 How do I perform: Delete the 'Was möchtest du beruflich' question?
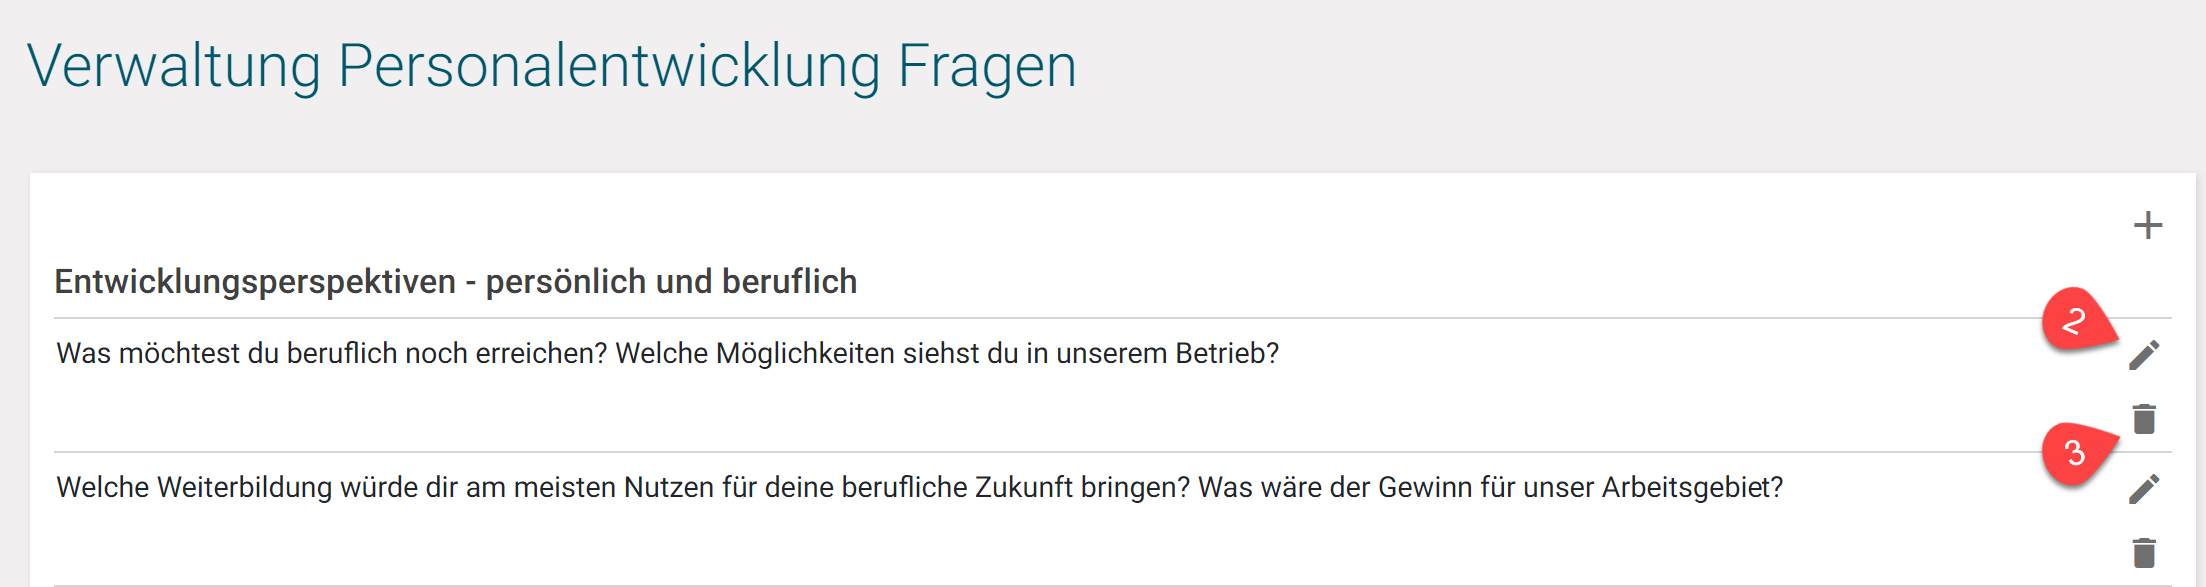click(x=2144, y=419)
